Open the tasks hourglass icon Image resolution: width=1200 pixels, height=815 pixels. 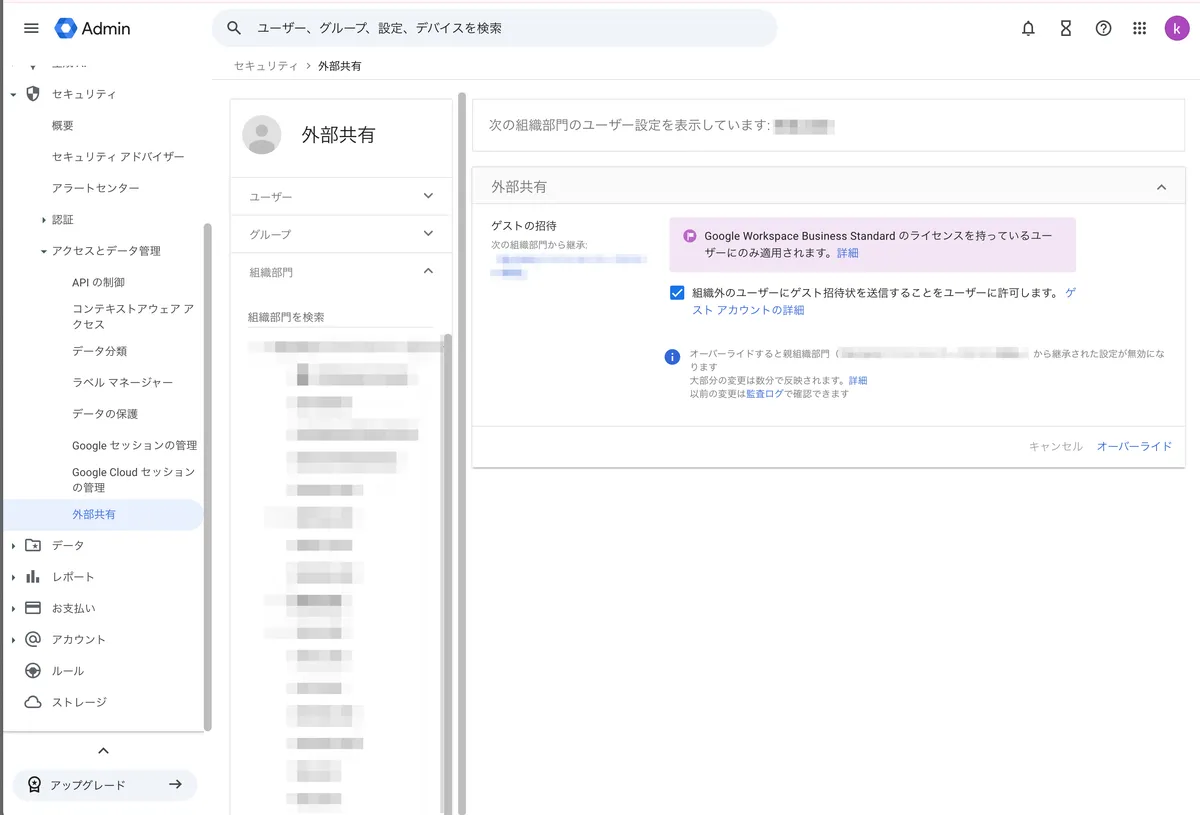point(1066,28)
